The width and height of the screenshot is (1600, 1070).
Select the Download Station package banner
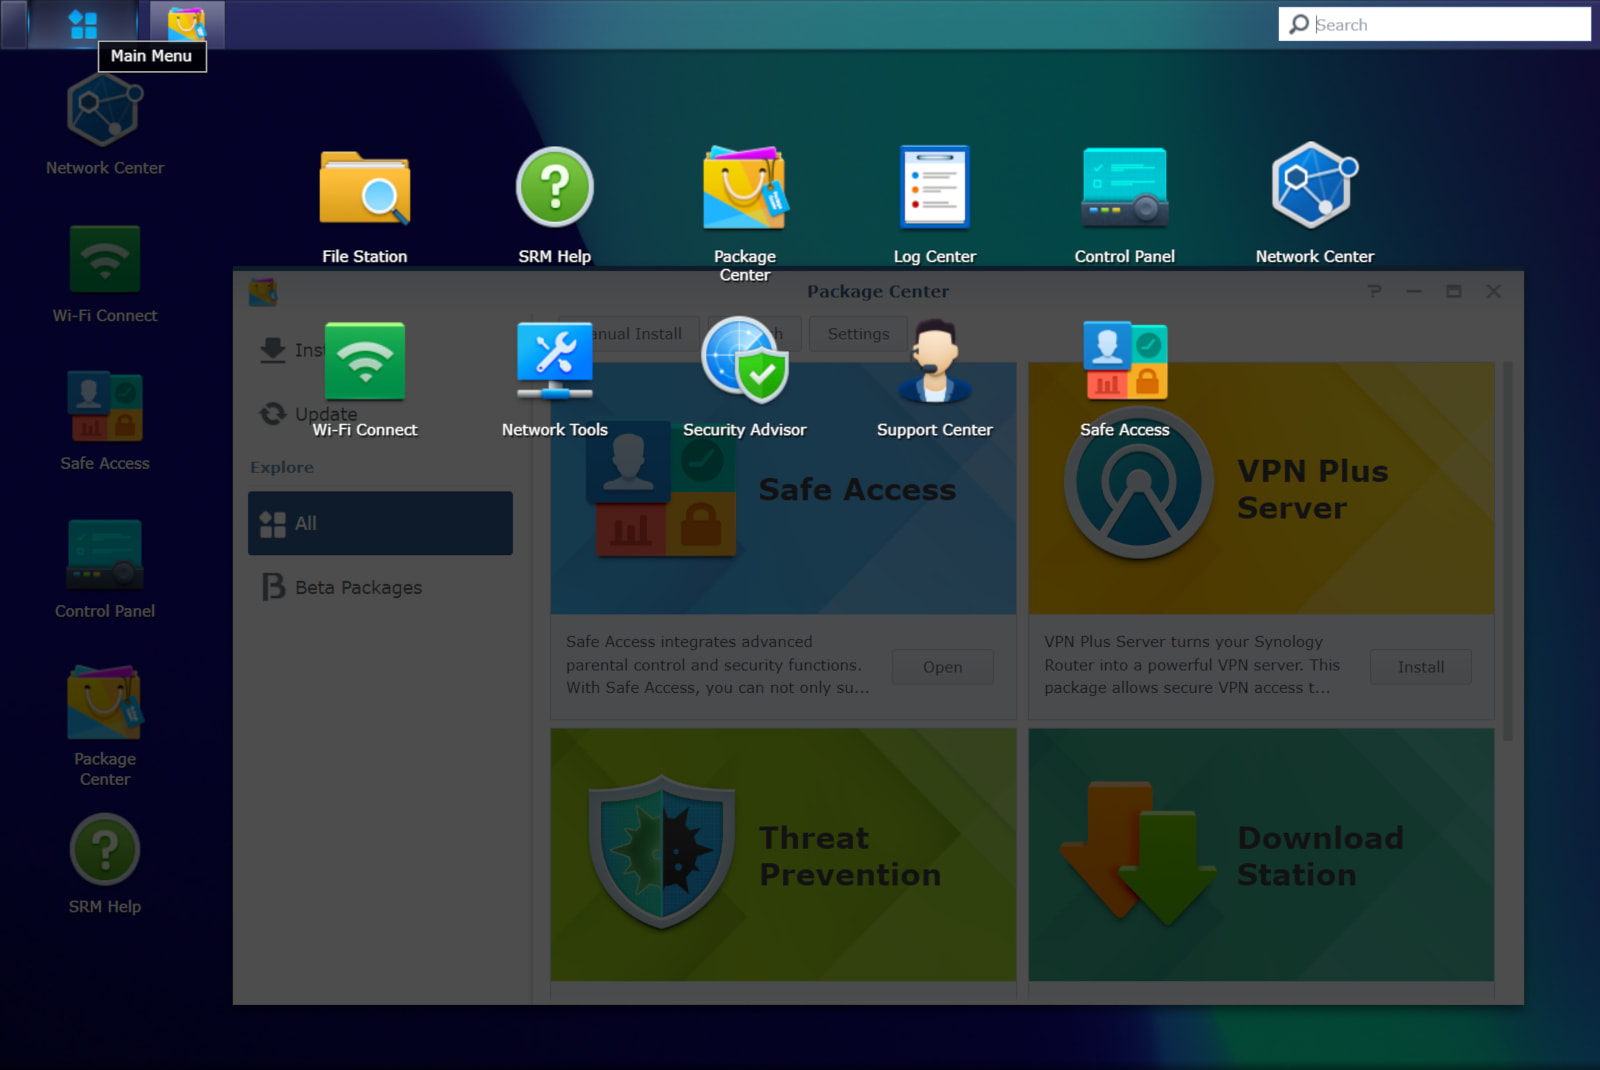coord(1261,855)
